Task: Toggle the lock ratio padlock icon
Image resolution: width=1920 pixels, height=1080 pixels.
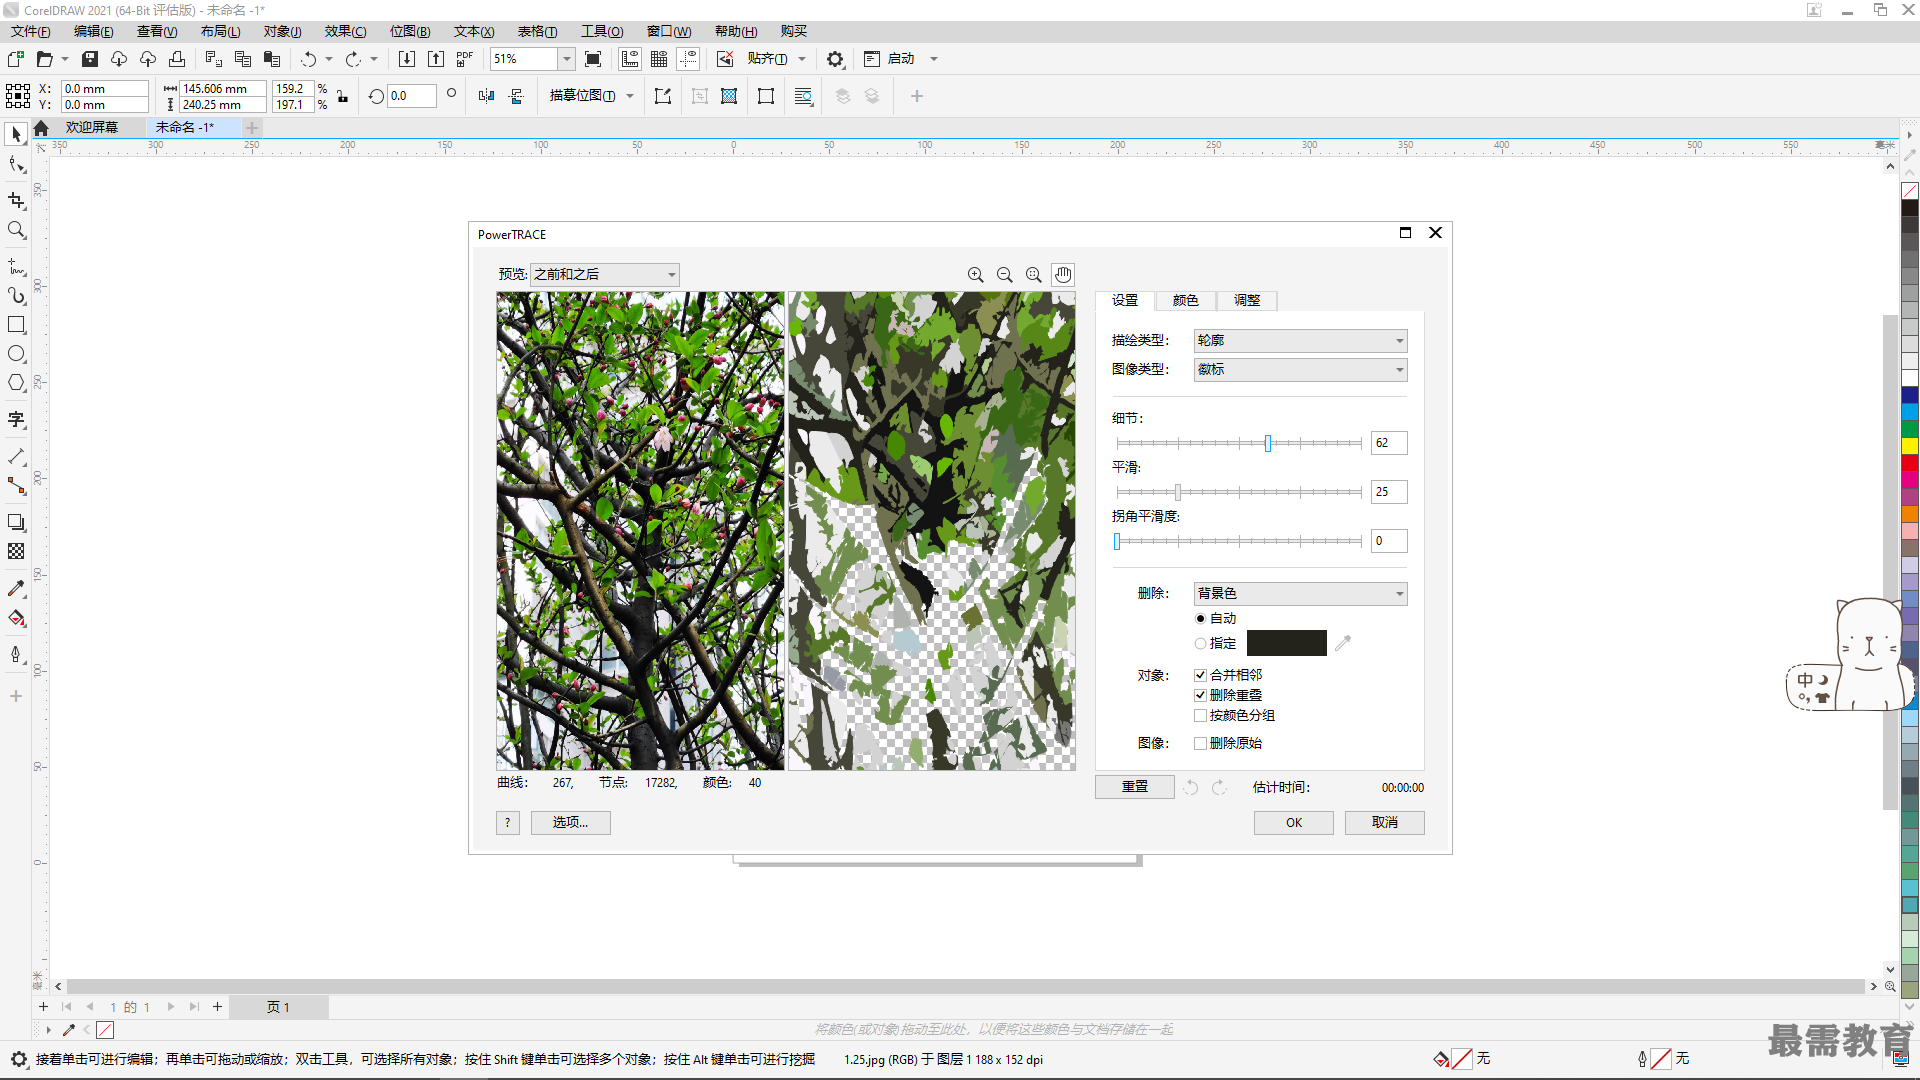Action: point(343,96)
